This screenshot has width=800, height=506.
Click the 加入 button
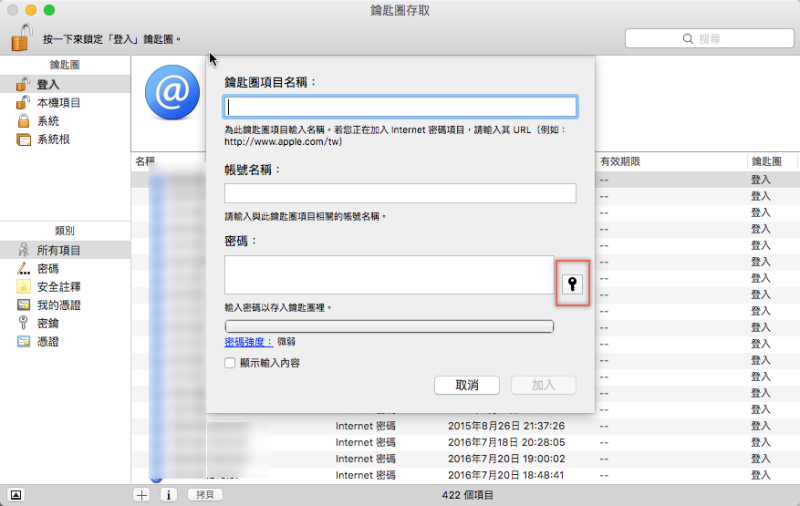(544, 385)
